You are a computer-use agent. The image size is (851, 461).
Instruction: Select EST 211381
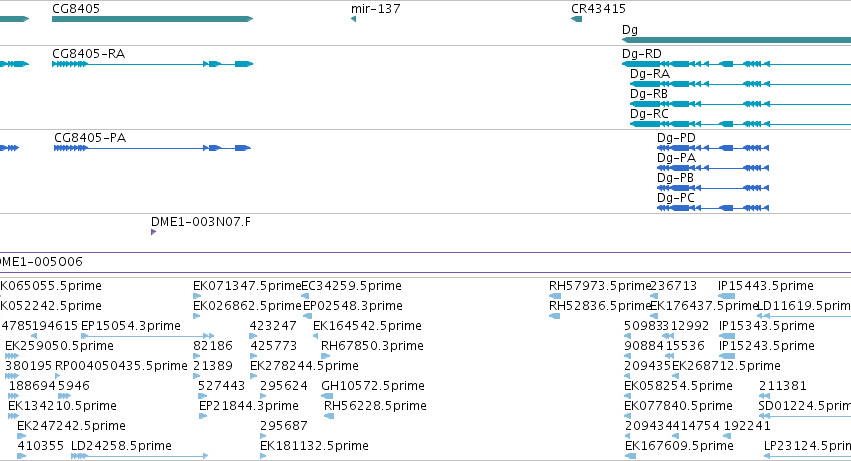point(783,386)
